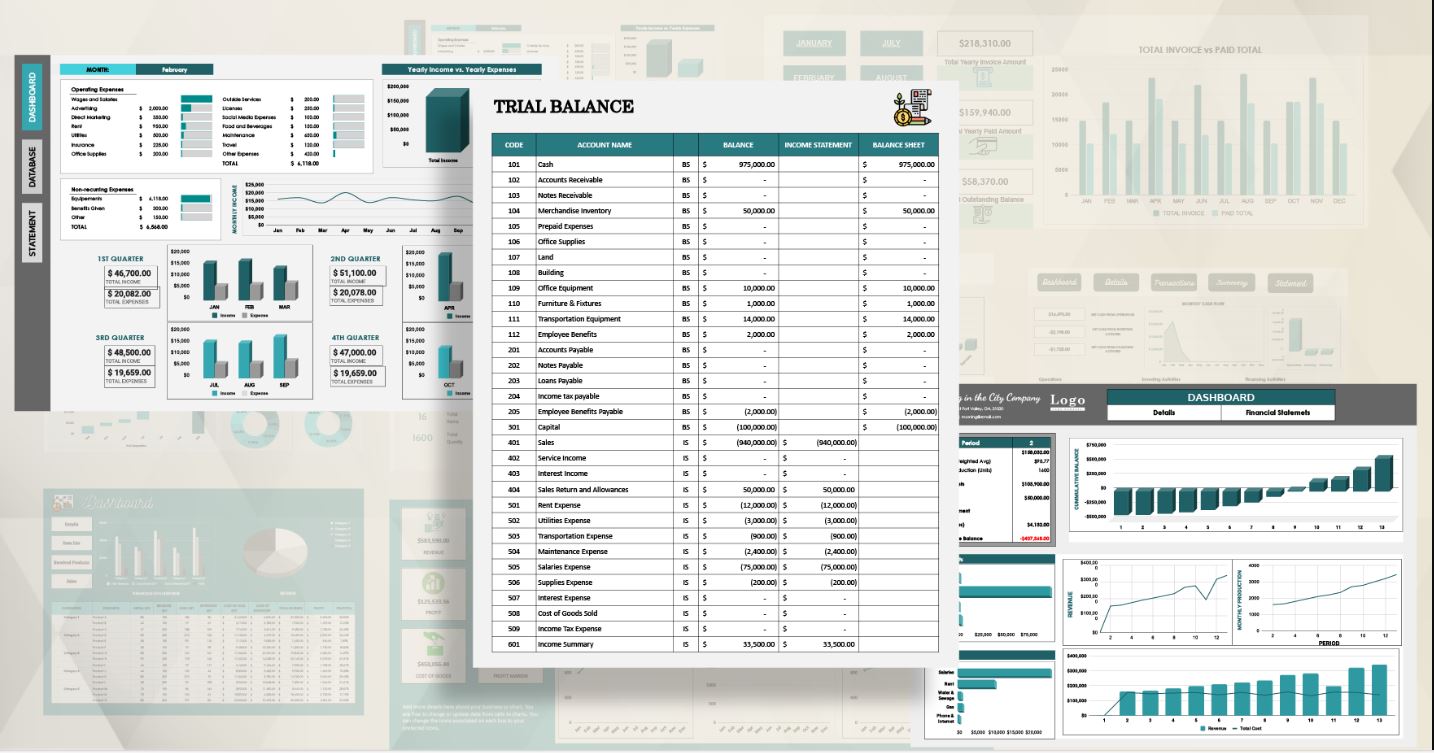1434x753 pixels.
Task: Click the ACCOUNT NAME column header
Action: point(604,145)
